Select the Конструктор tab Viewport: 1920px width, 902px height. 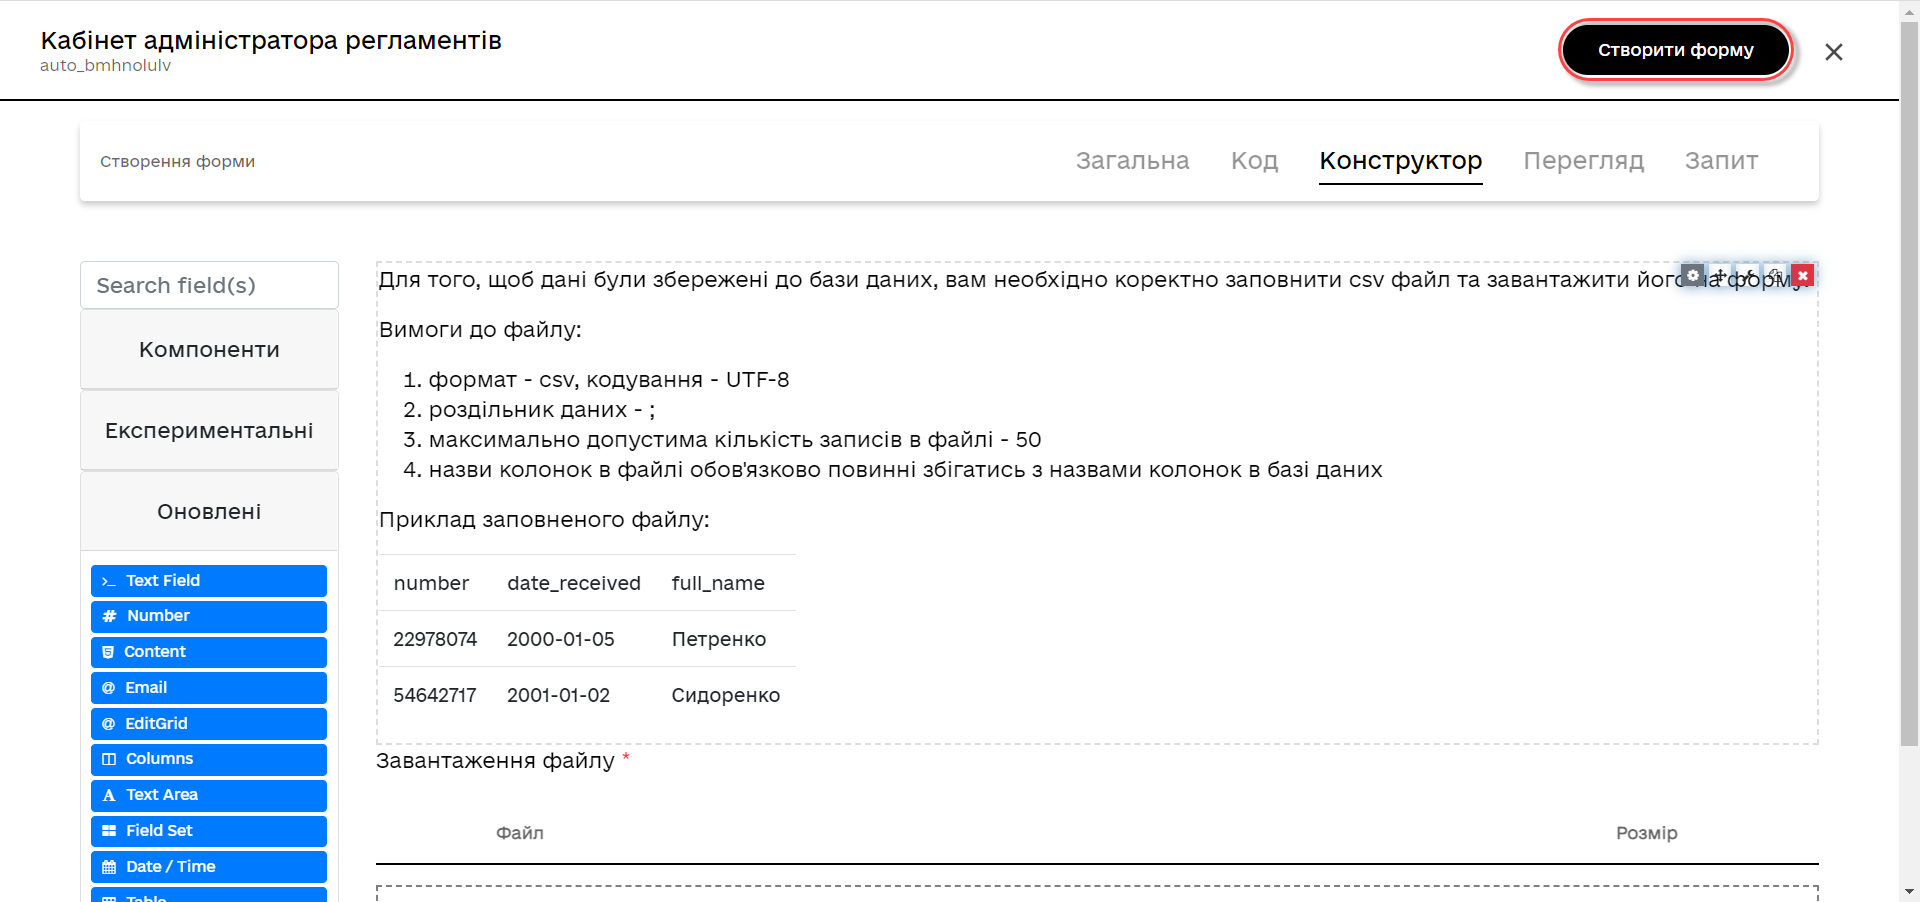(x=1400, y=161)
